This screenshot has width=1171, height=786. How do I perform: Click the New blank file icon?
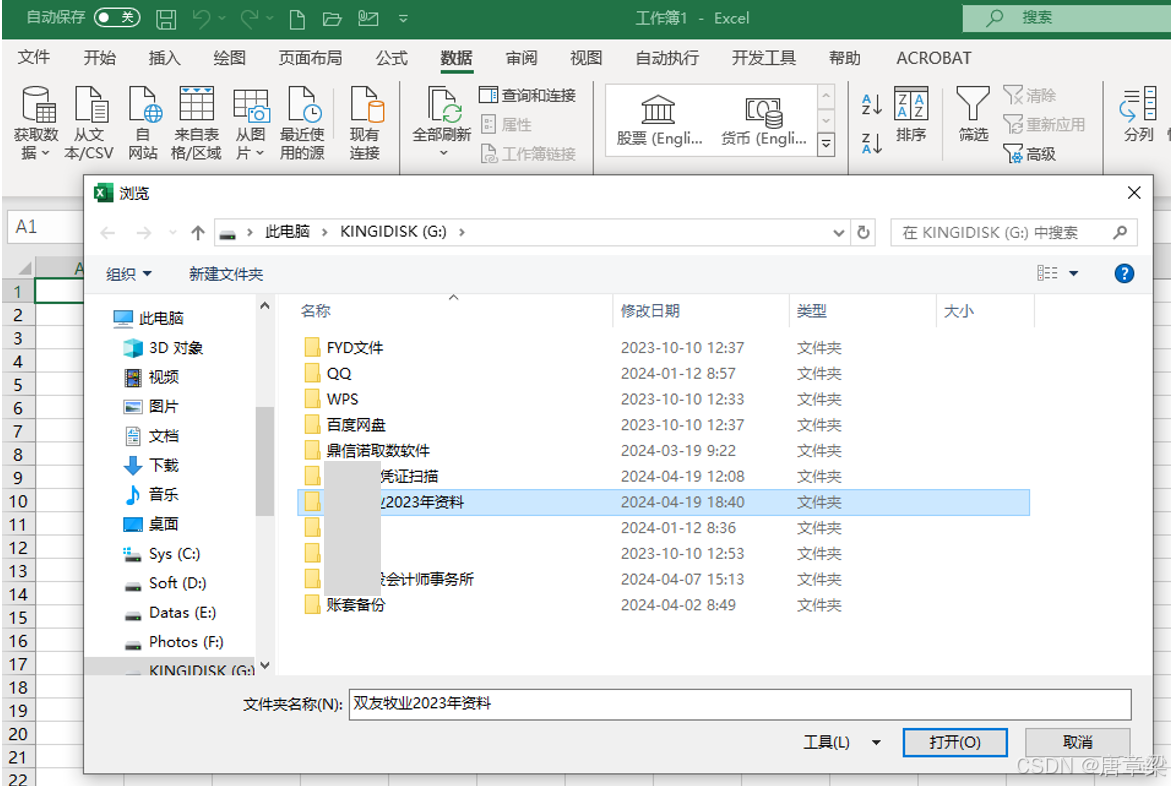pos(296,19)
